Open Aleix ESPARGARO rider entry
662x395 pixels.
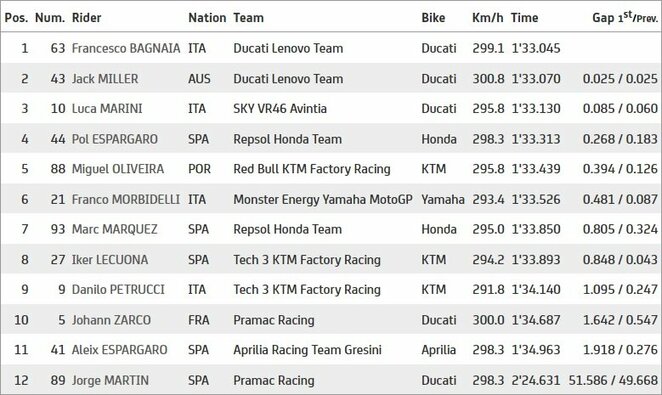119,350
